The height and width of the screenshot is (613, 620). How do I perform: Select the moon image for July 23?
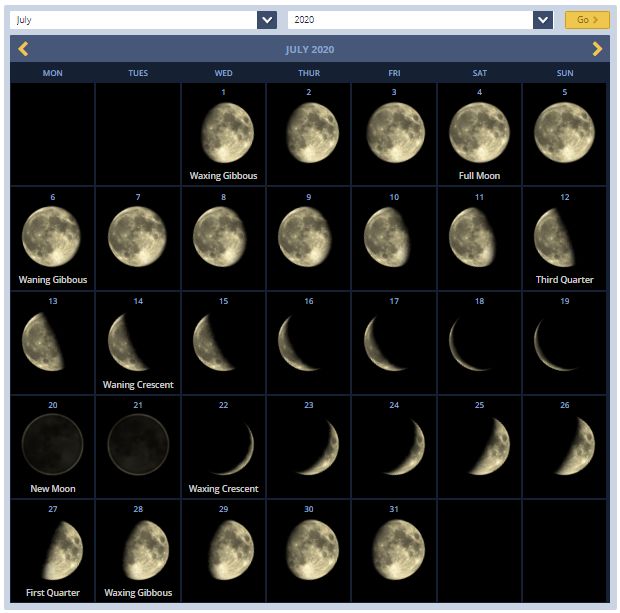[x=319, y=448]
